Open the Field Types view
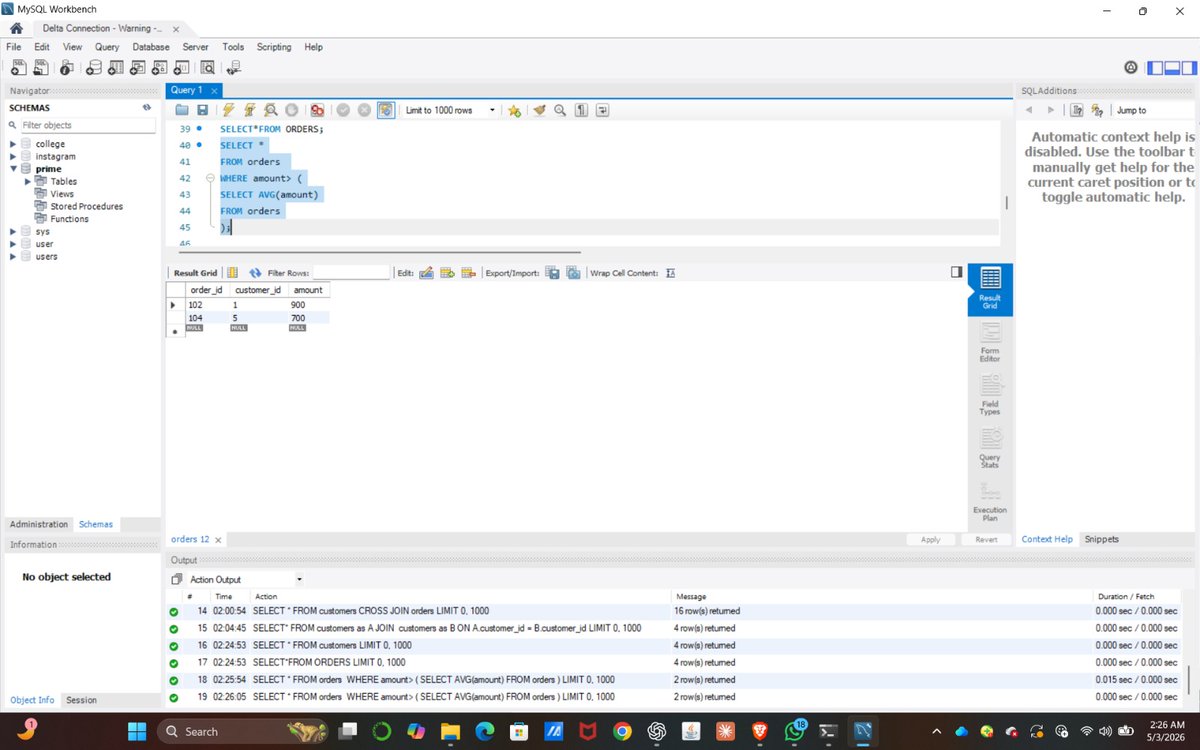 click(990, 394)
